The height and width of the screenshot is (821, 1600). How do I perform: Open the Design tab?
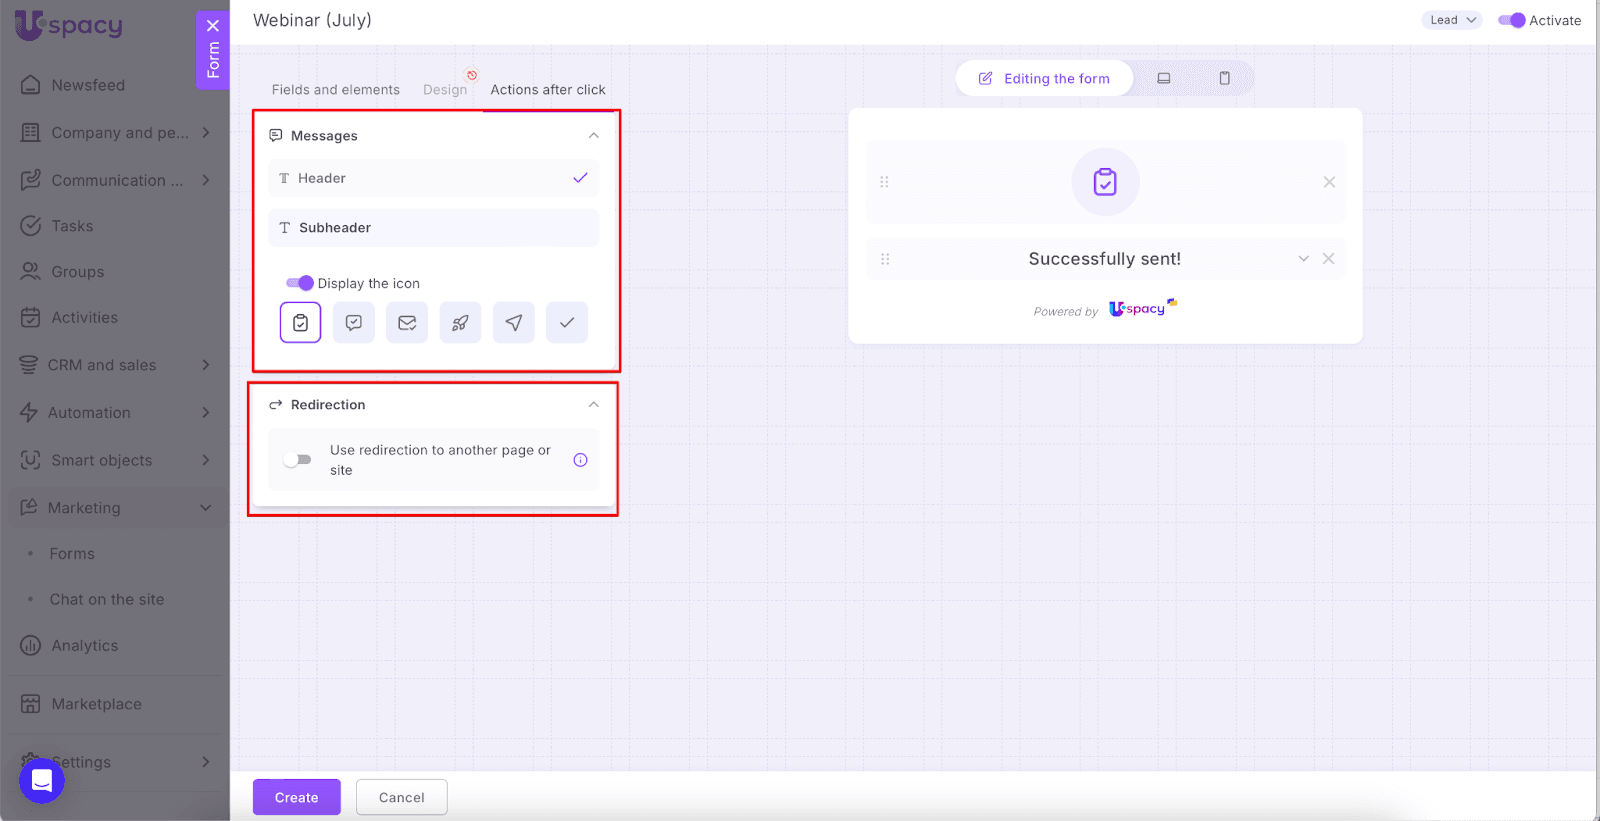point(444,90)
